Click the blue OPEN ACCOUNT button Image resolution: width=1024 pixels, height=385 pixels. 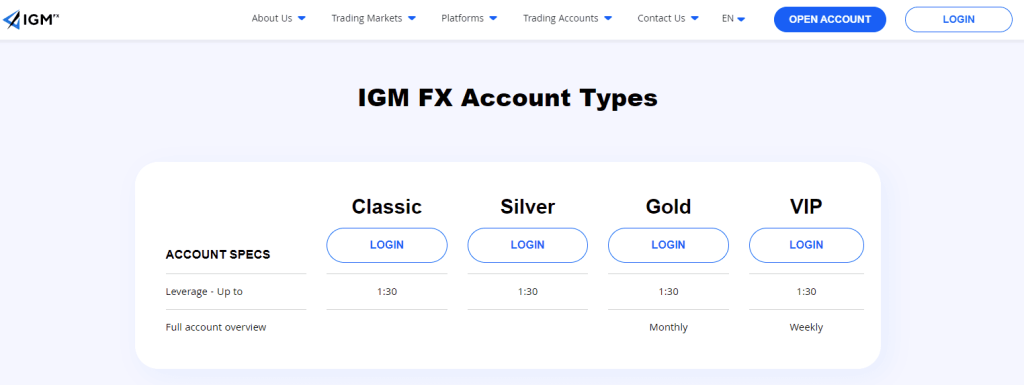tap(830, 20)
